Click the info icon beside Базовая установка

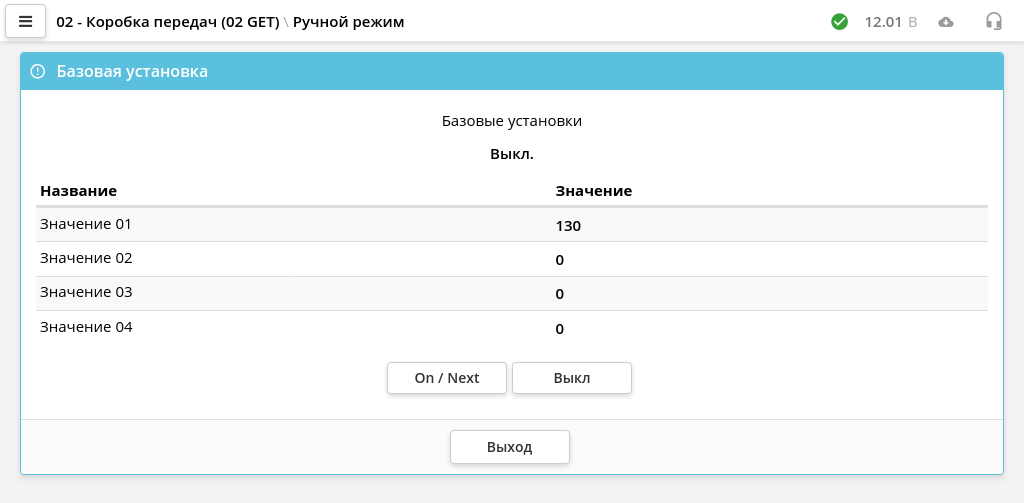[38, 71]
